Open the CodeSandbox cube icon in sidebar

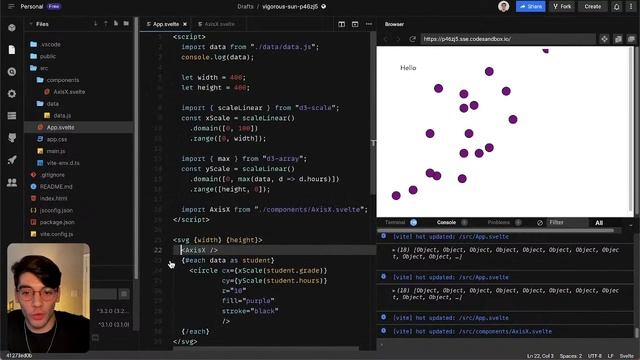coord(12,28)
